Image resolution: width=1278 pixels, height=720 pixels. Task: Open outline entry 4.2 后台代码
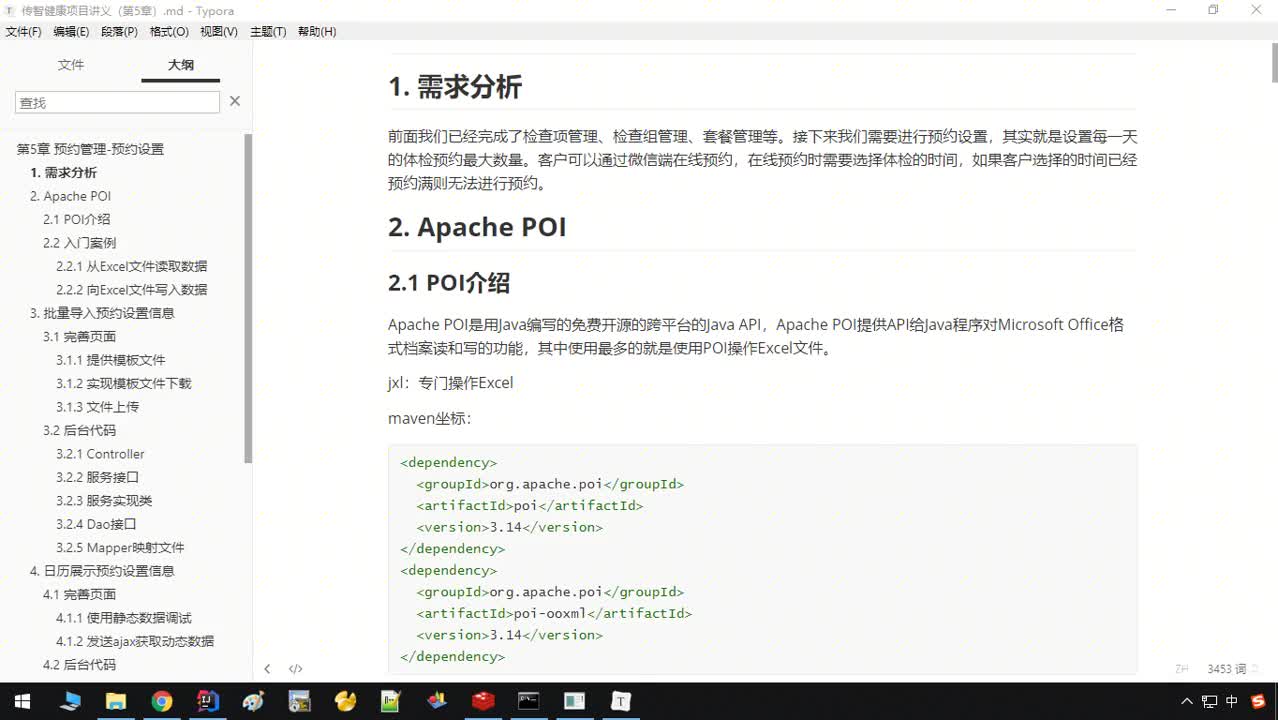79,665
